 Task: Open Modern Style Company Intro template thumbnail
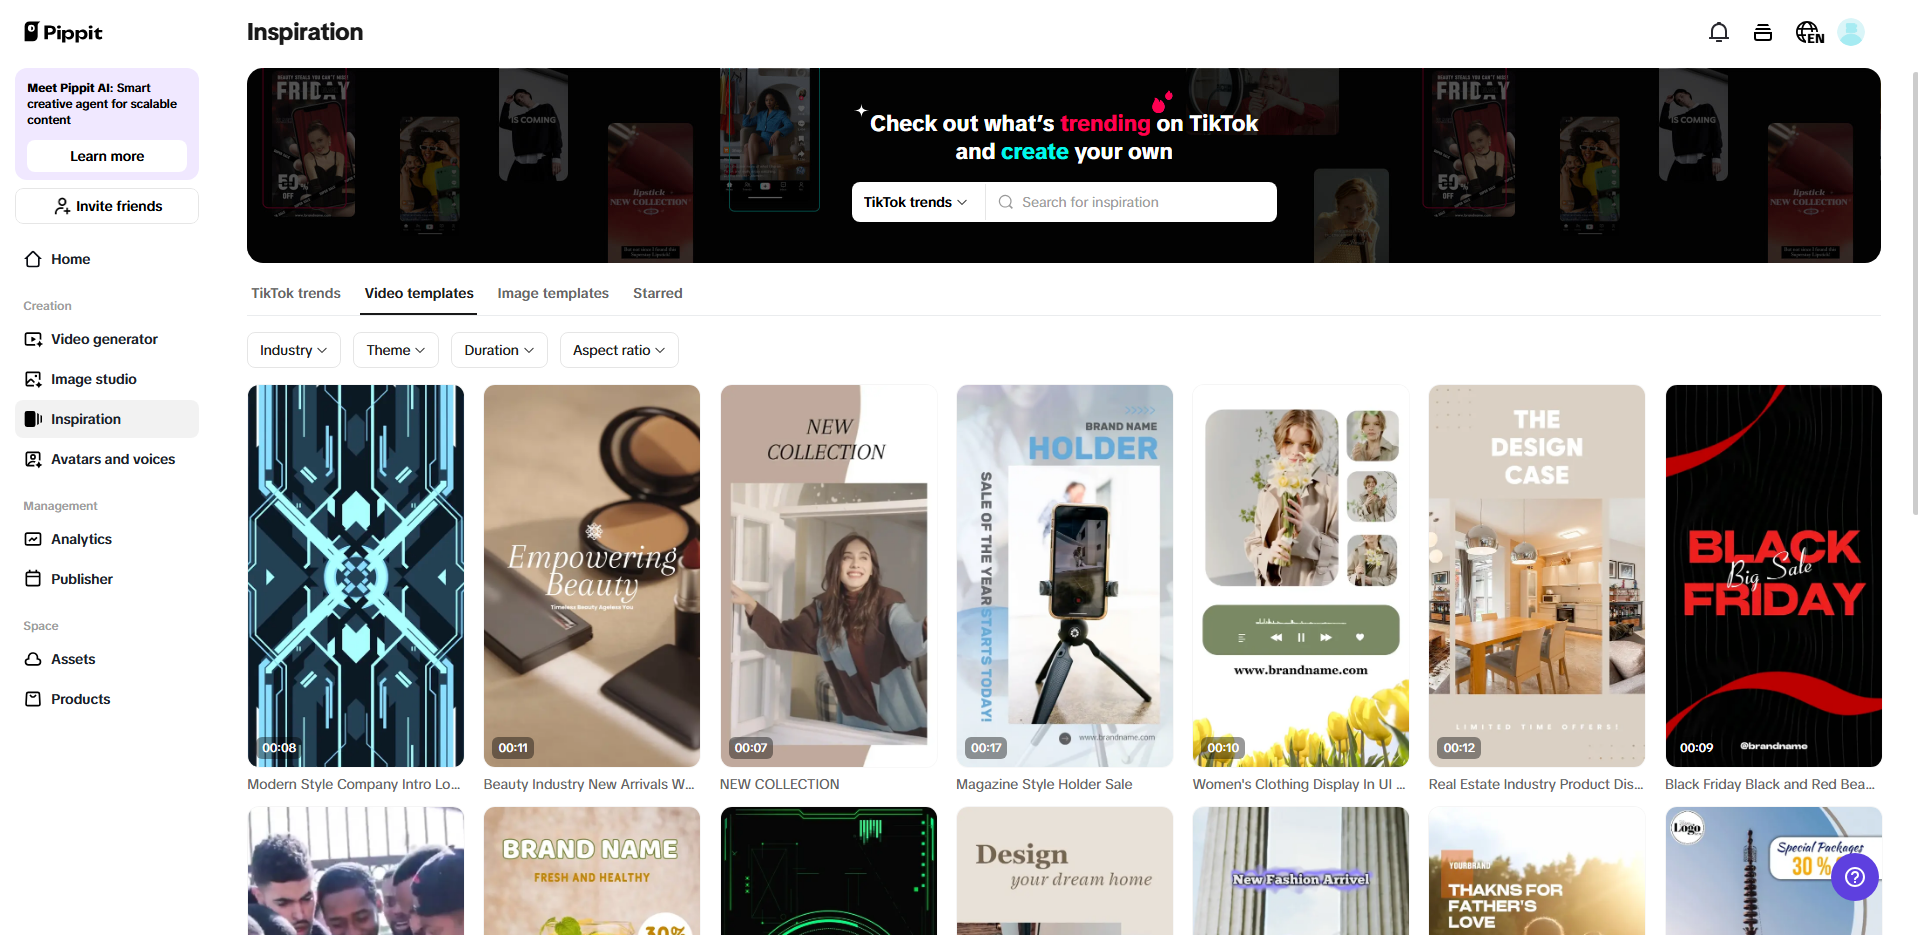(x=356, y=576)
